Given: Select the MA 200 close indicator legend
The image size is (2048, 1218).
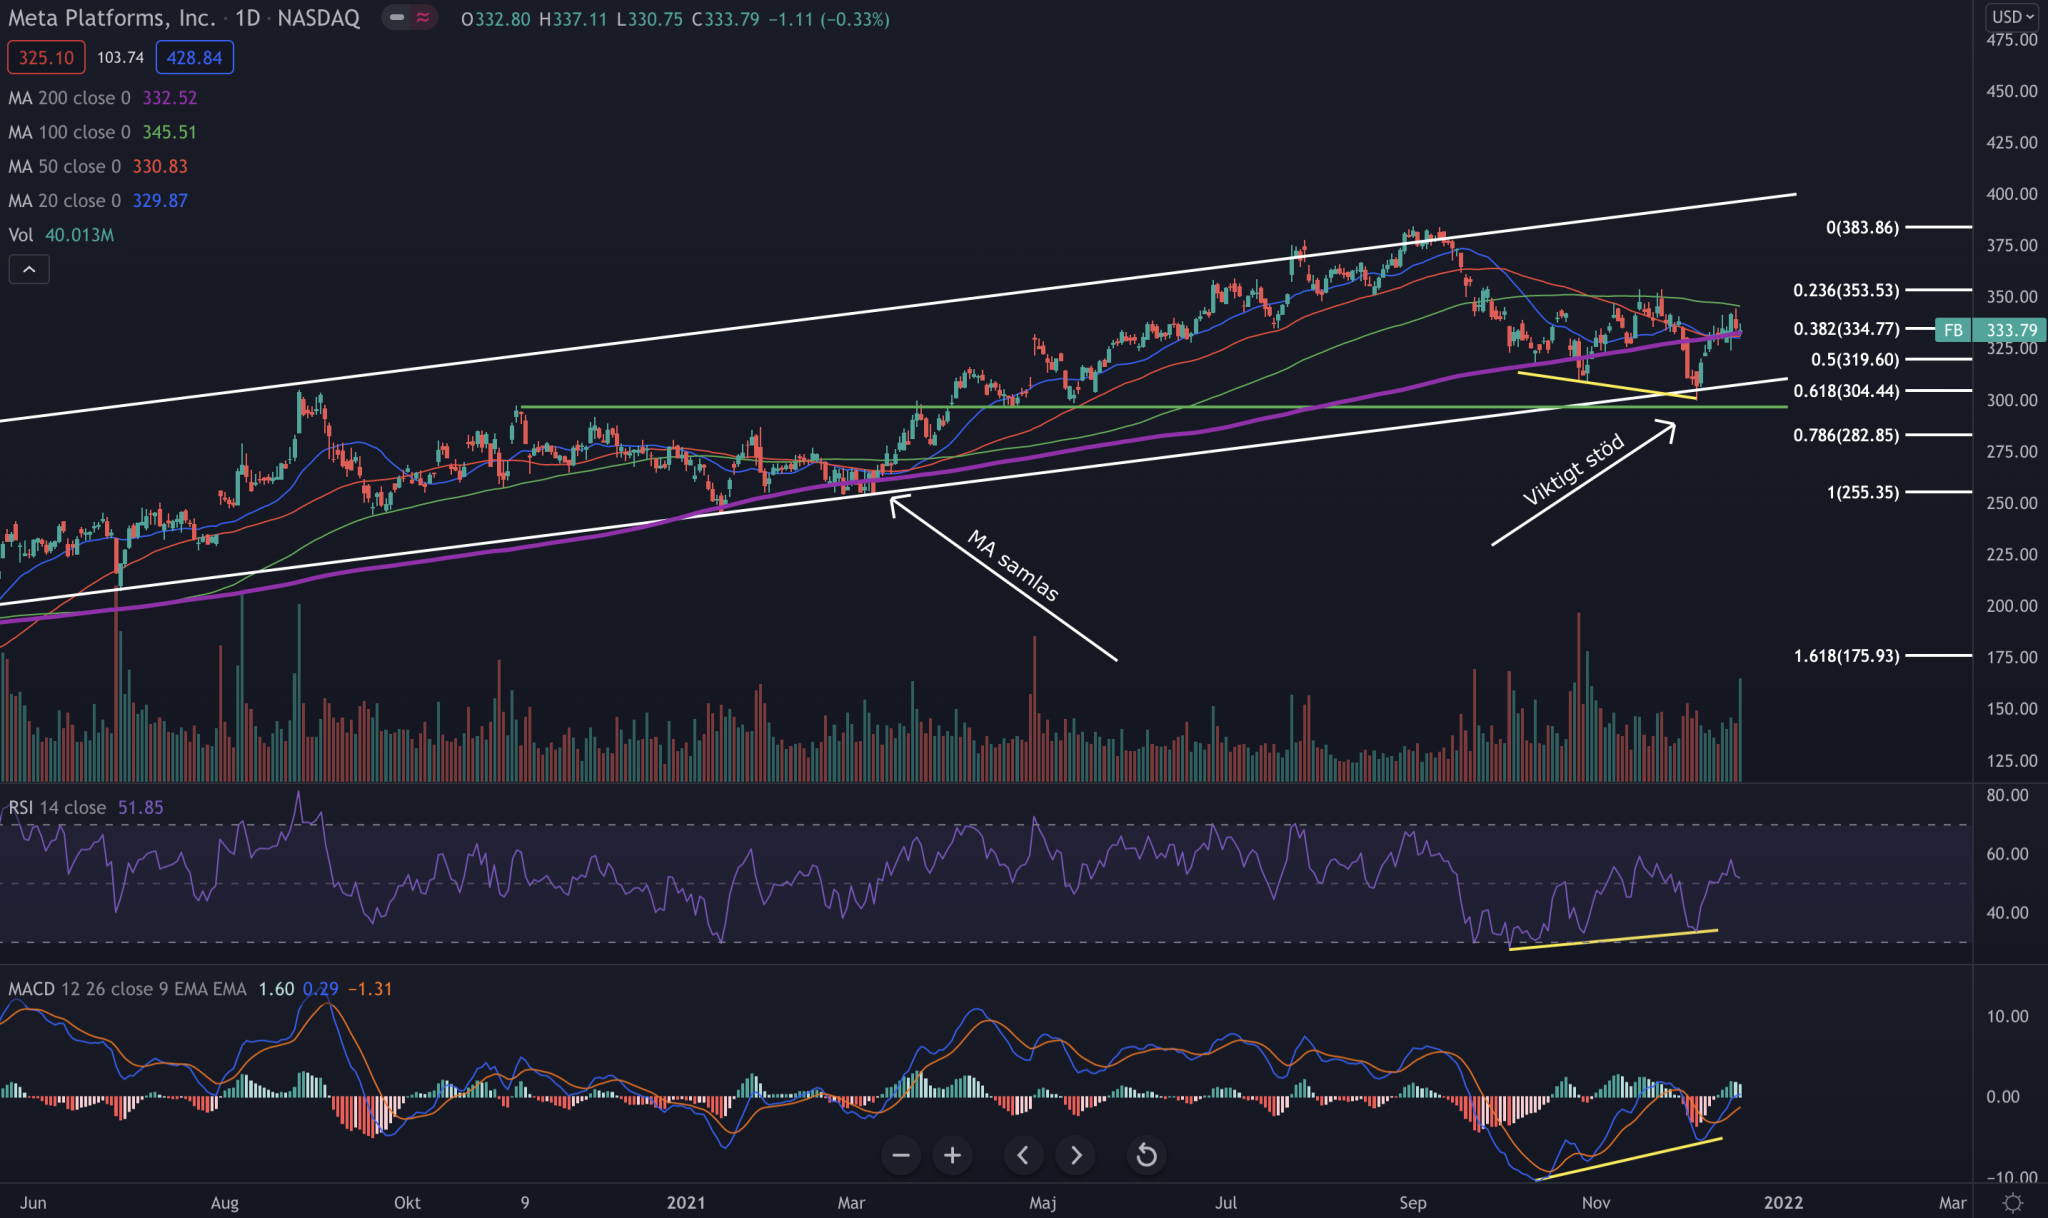Looking at the screenshot, I should [69, 98].
